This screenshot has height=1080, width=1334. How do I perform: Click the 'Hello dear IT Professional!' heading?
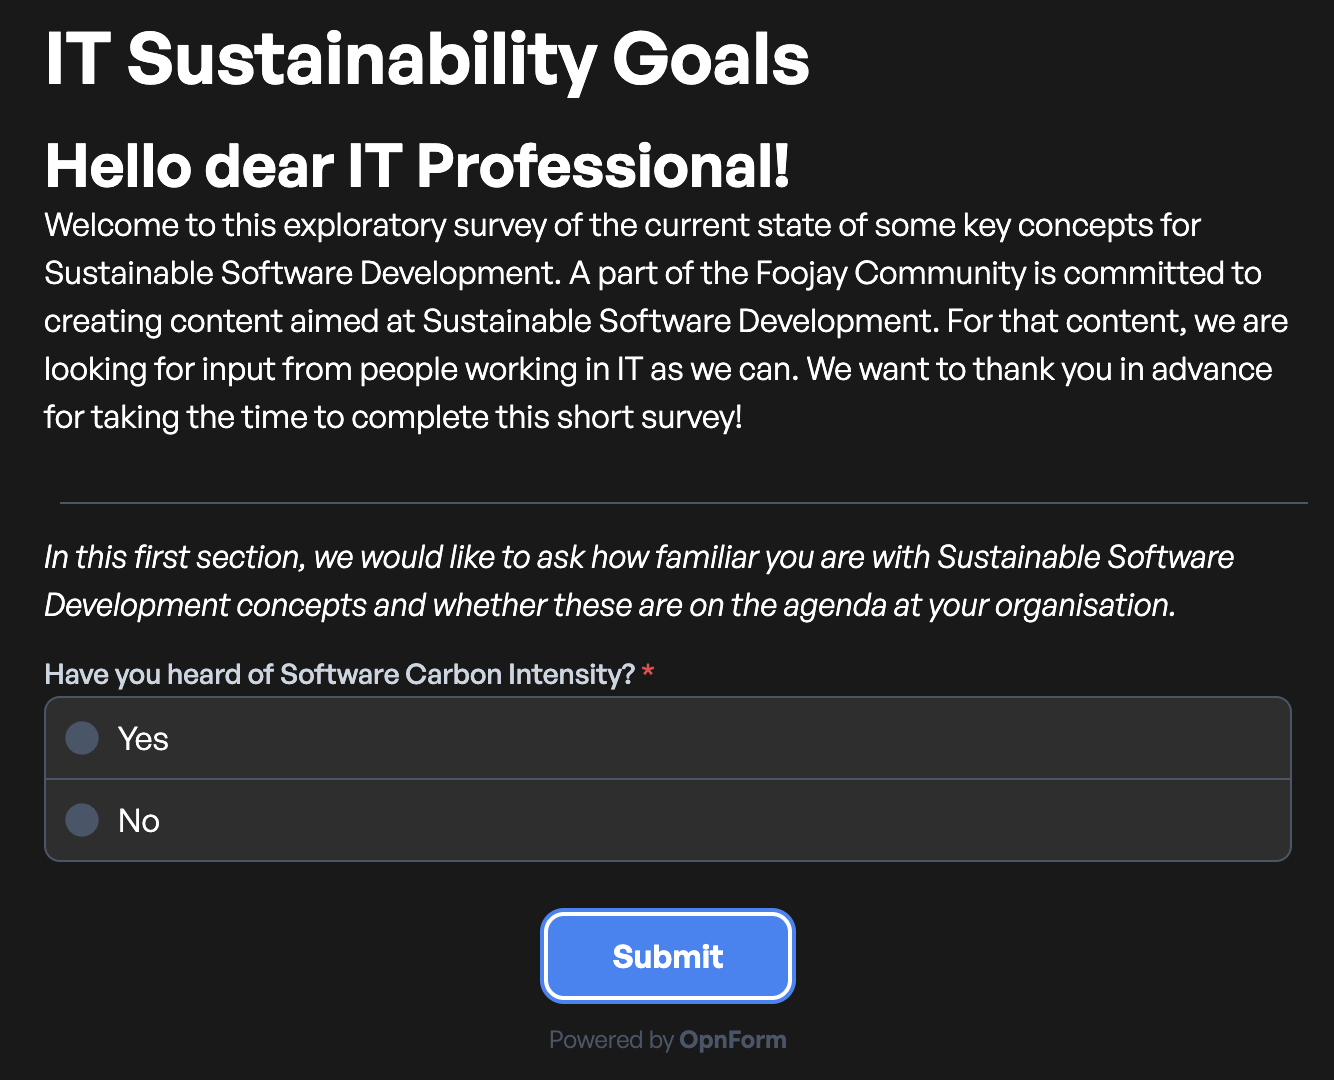tap(418, 166)
